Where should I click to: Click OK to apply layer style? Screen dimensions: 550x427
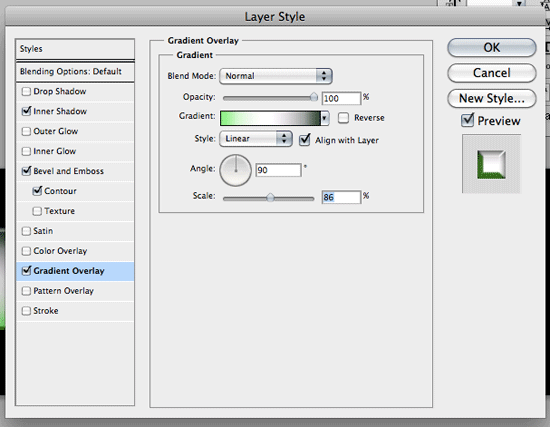pos(491,47)
